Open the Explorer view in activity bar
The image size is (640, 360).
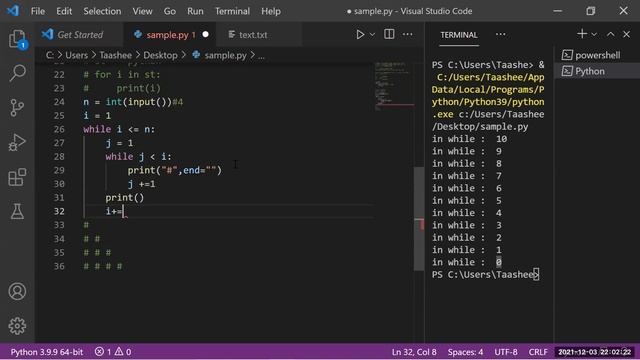(x=17, y=39)
